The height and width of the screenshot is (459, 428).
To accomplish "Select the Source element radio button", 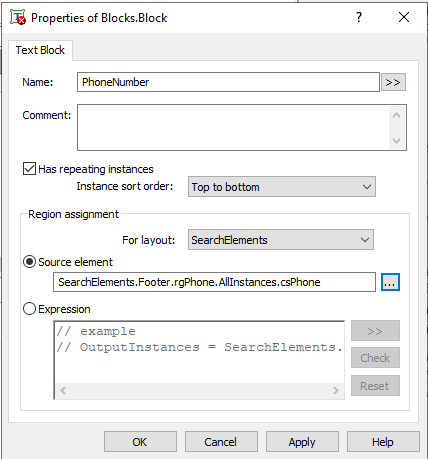I will click(x=29, y=262).
